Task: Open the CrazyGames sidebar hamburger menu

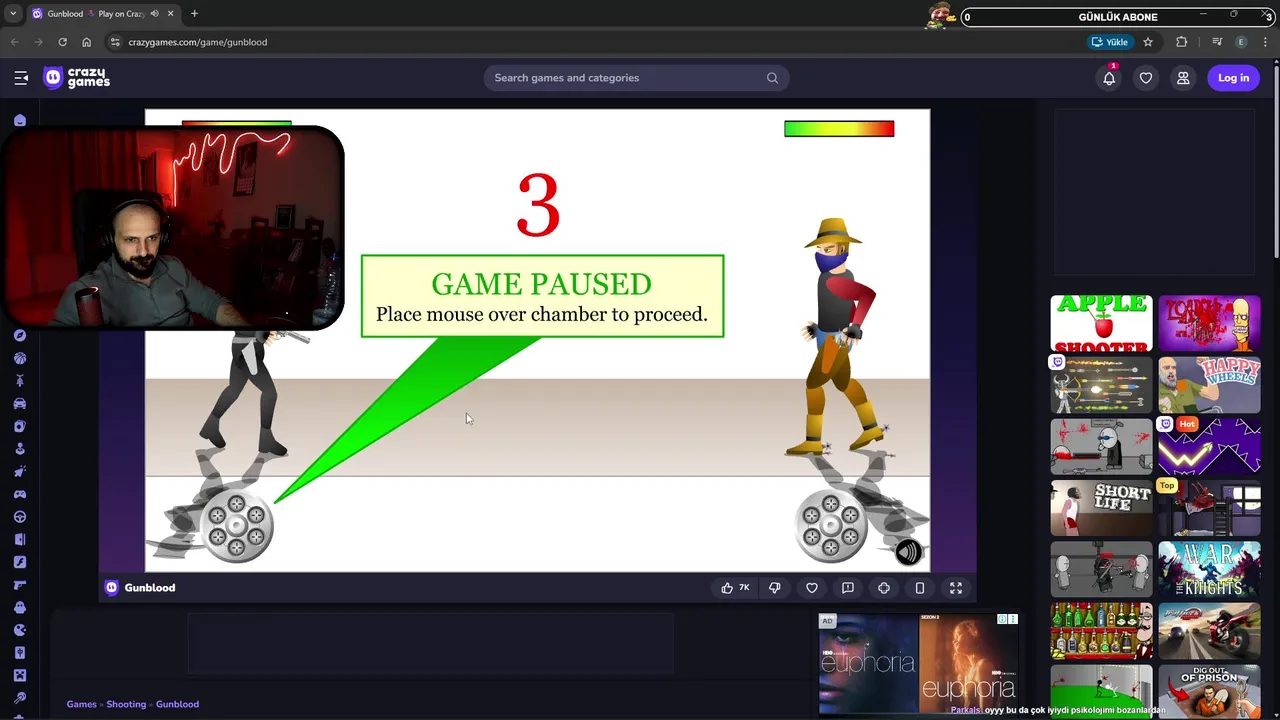Action: coord(21,78)
